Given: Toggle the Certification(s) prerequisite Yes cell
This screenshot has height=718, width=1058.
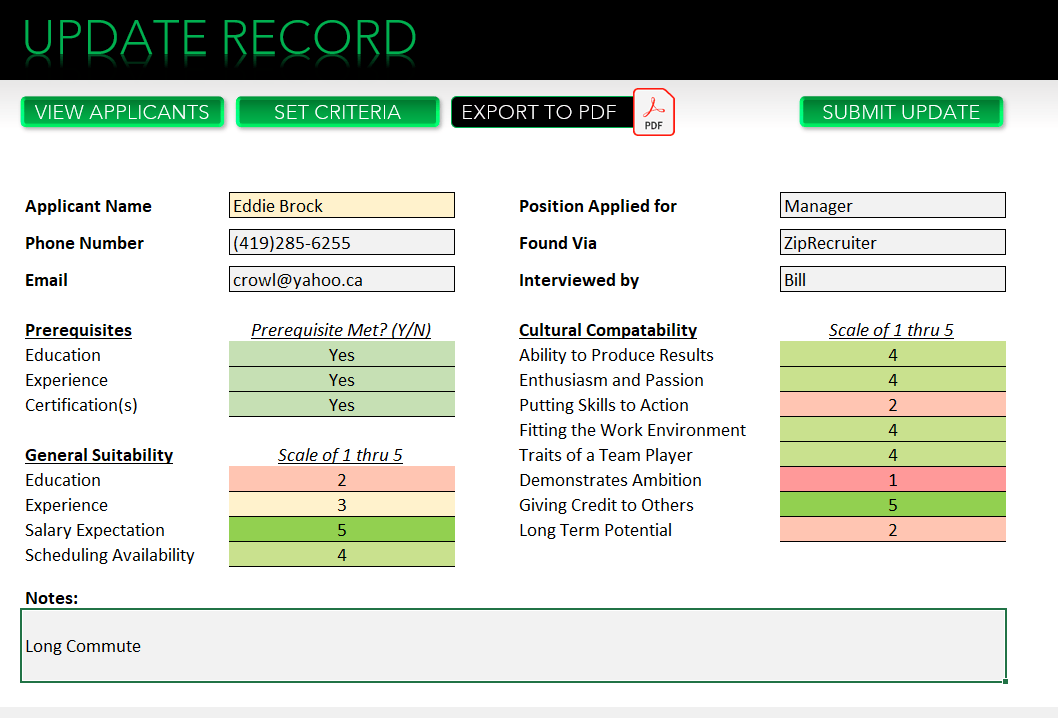Looking at the screenshot, I should tap(341, 404).
